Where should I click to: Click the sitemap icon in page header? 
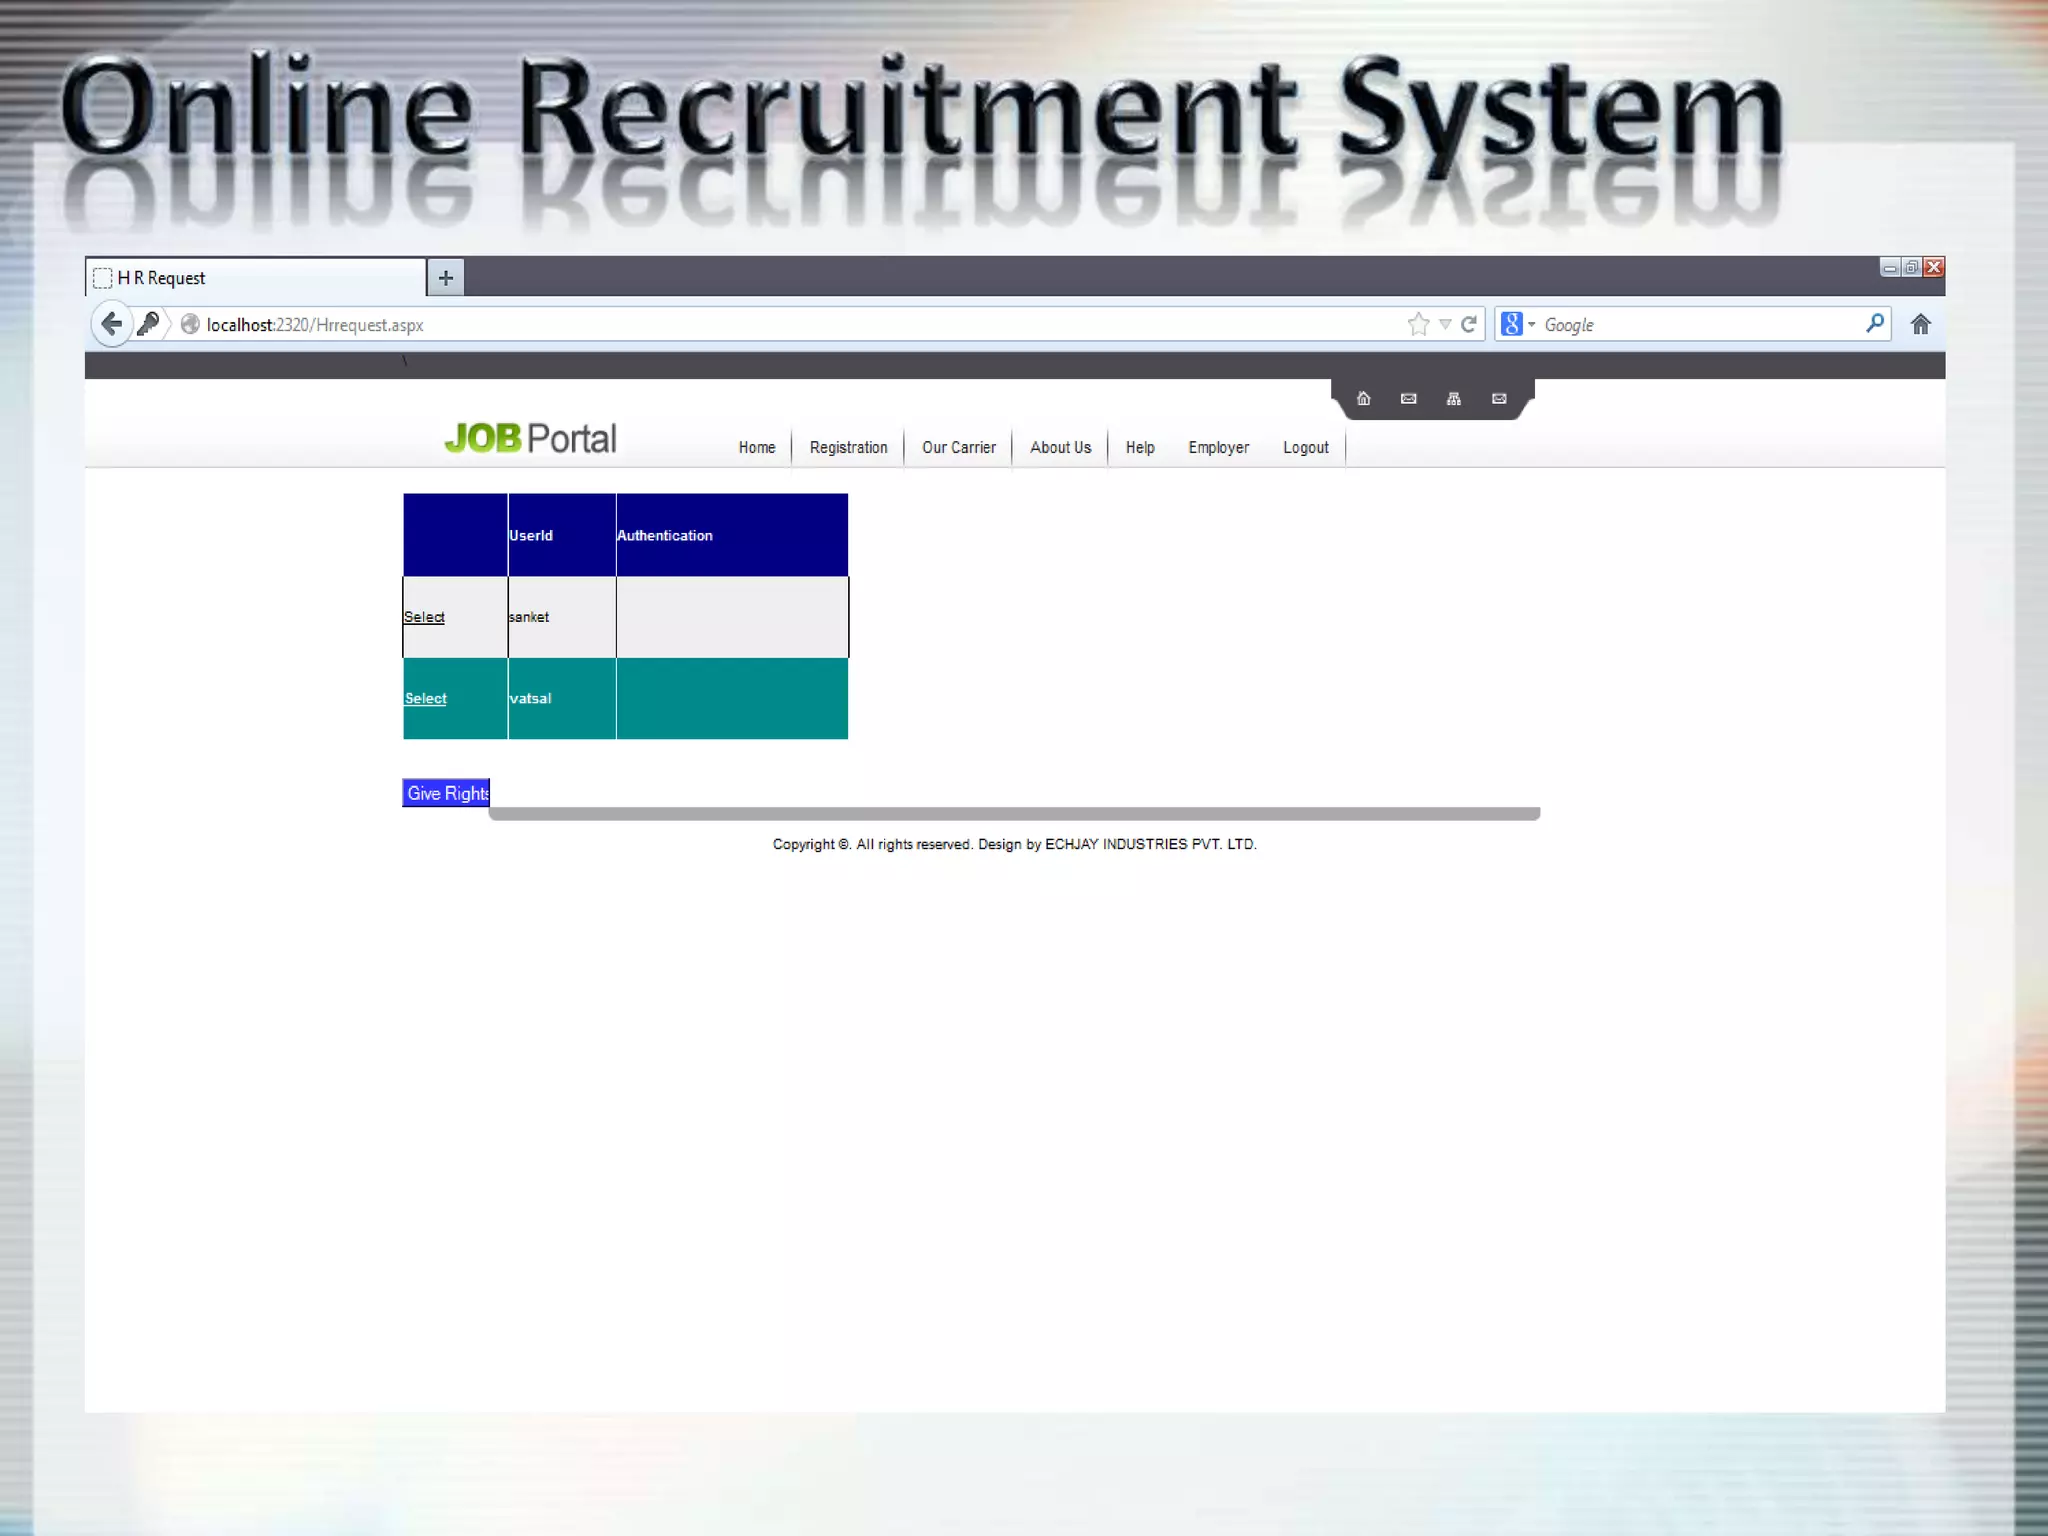point(1454,399)
